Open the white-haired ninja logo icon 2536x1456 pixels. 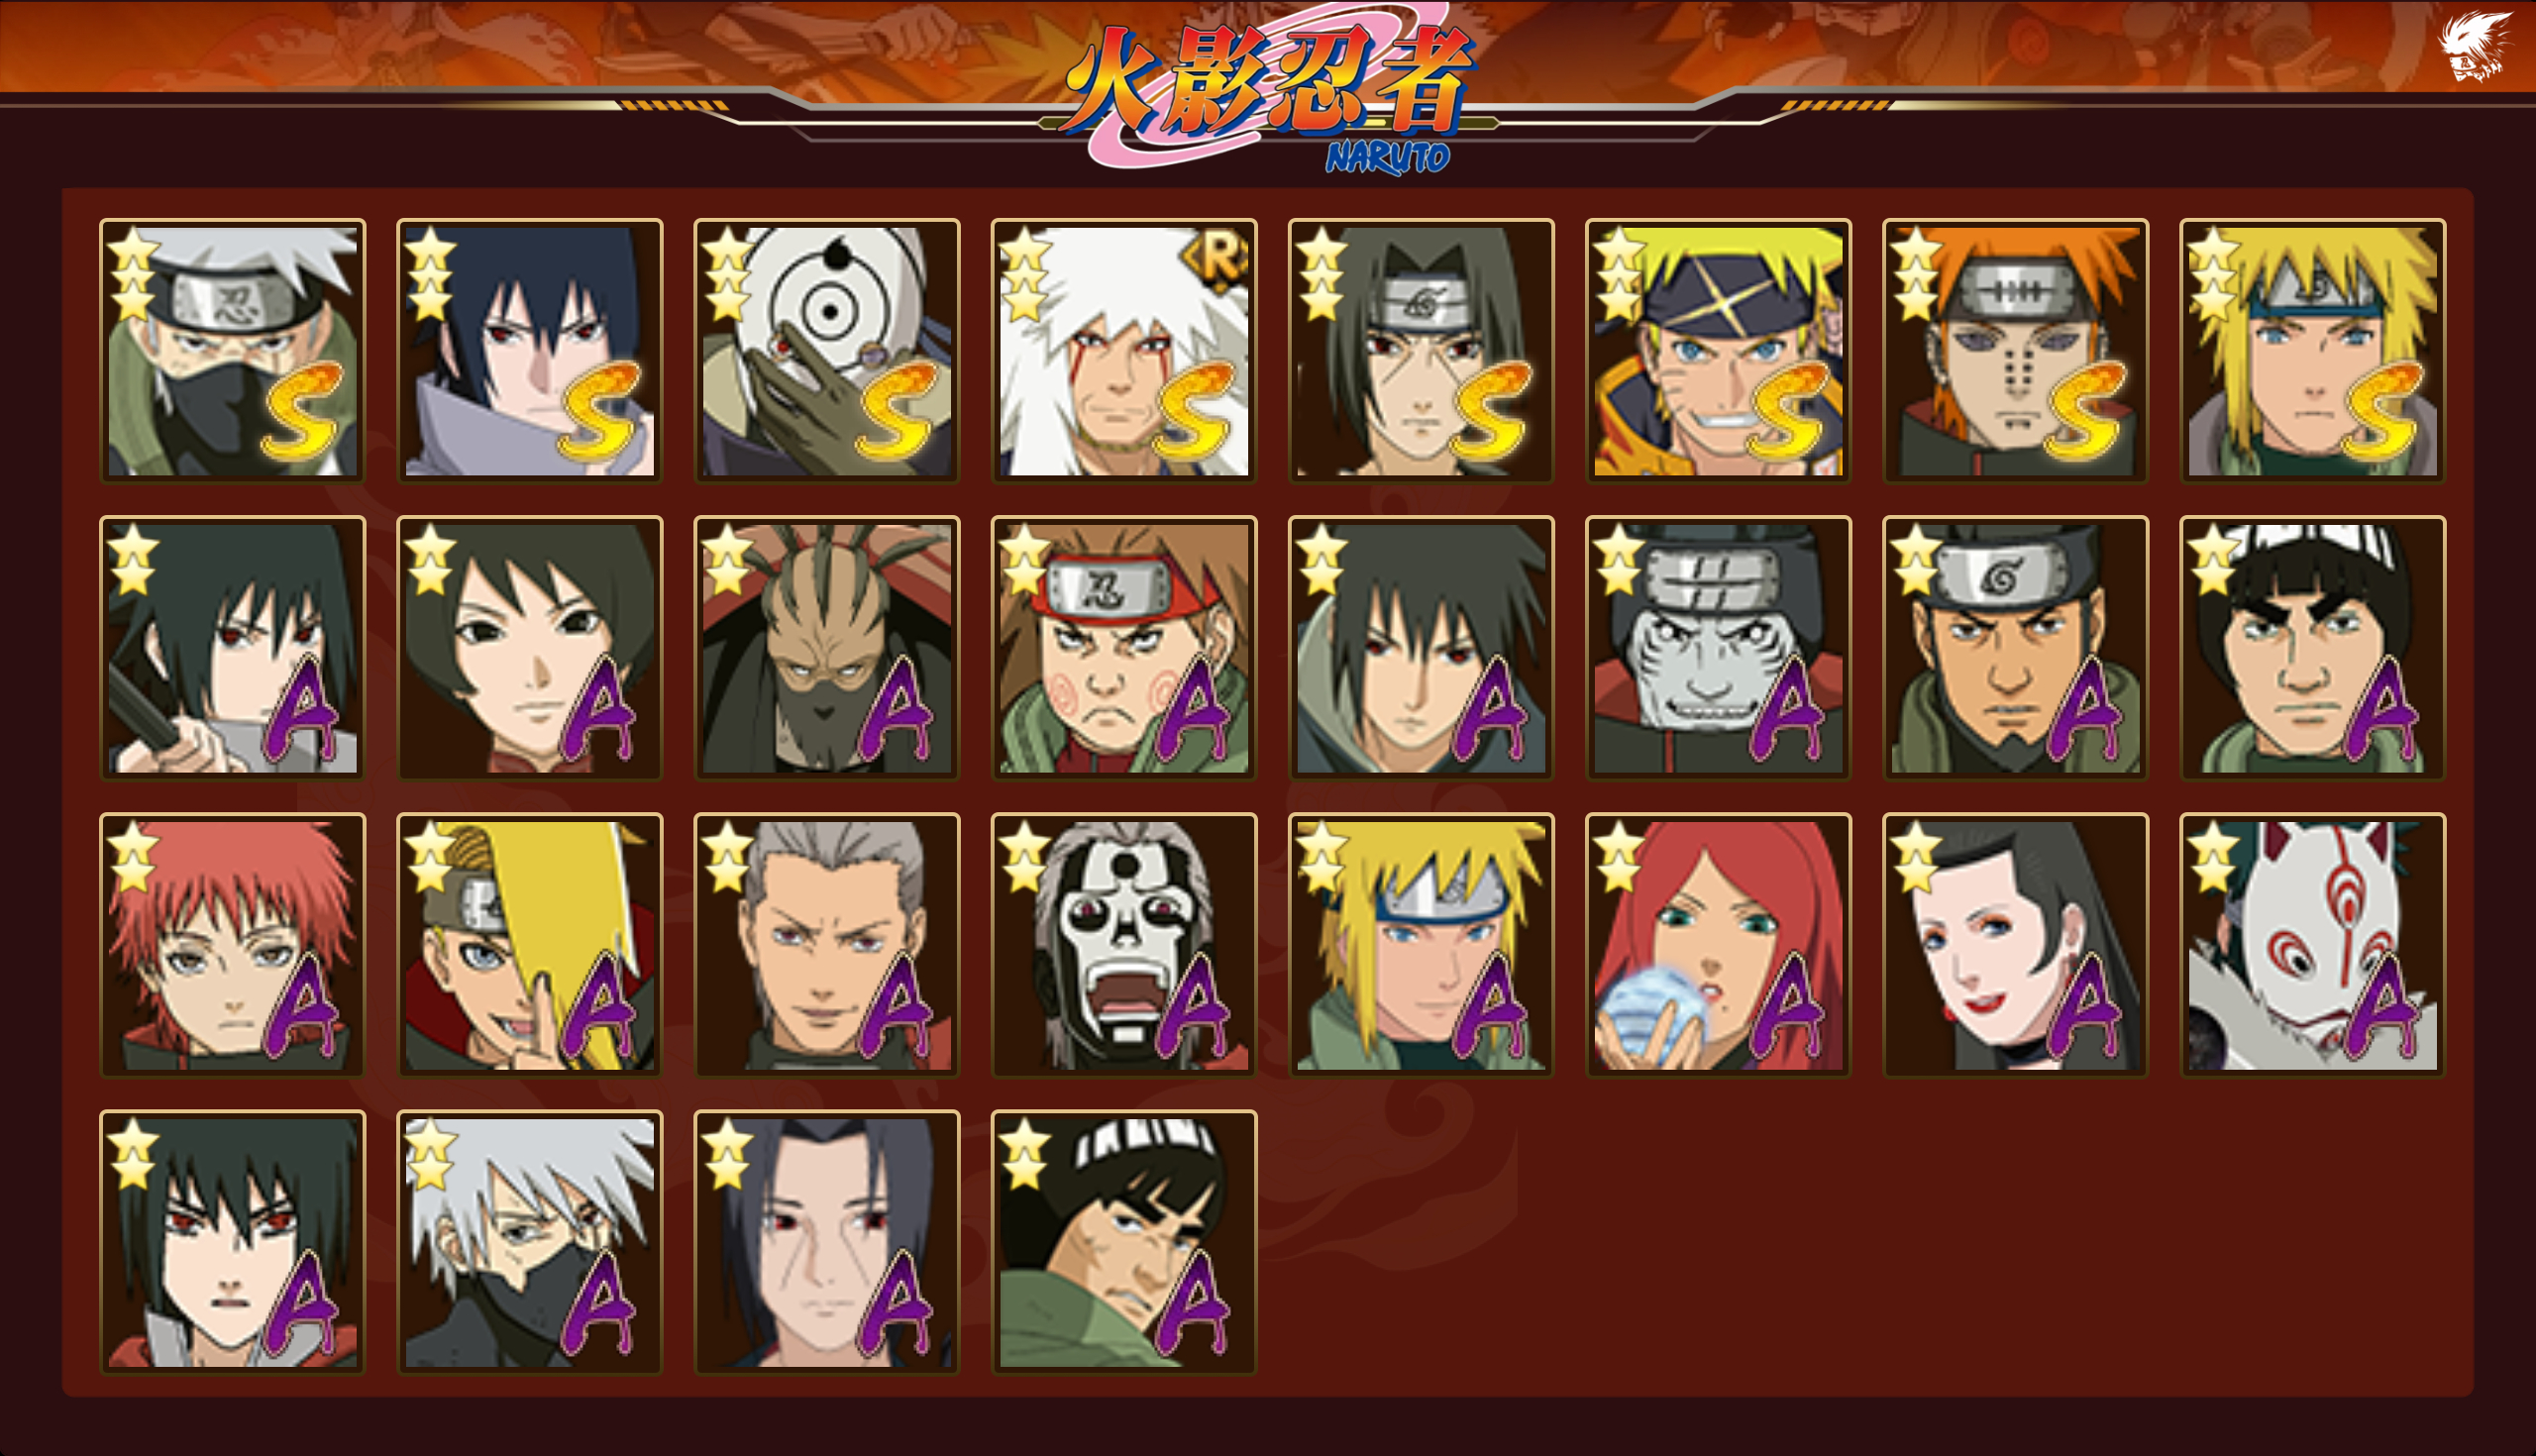point(2474,45)
